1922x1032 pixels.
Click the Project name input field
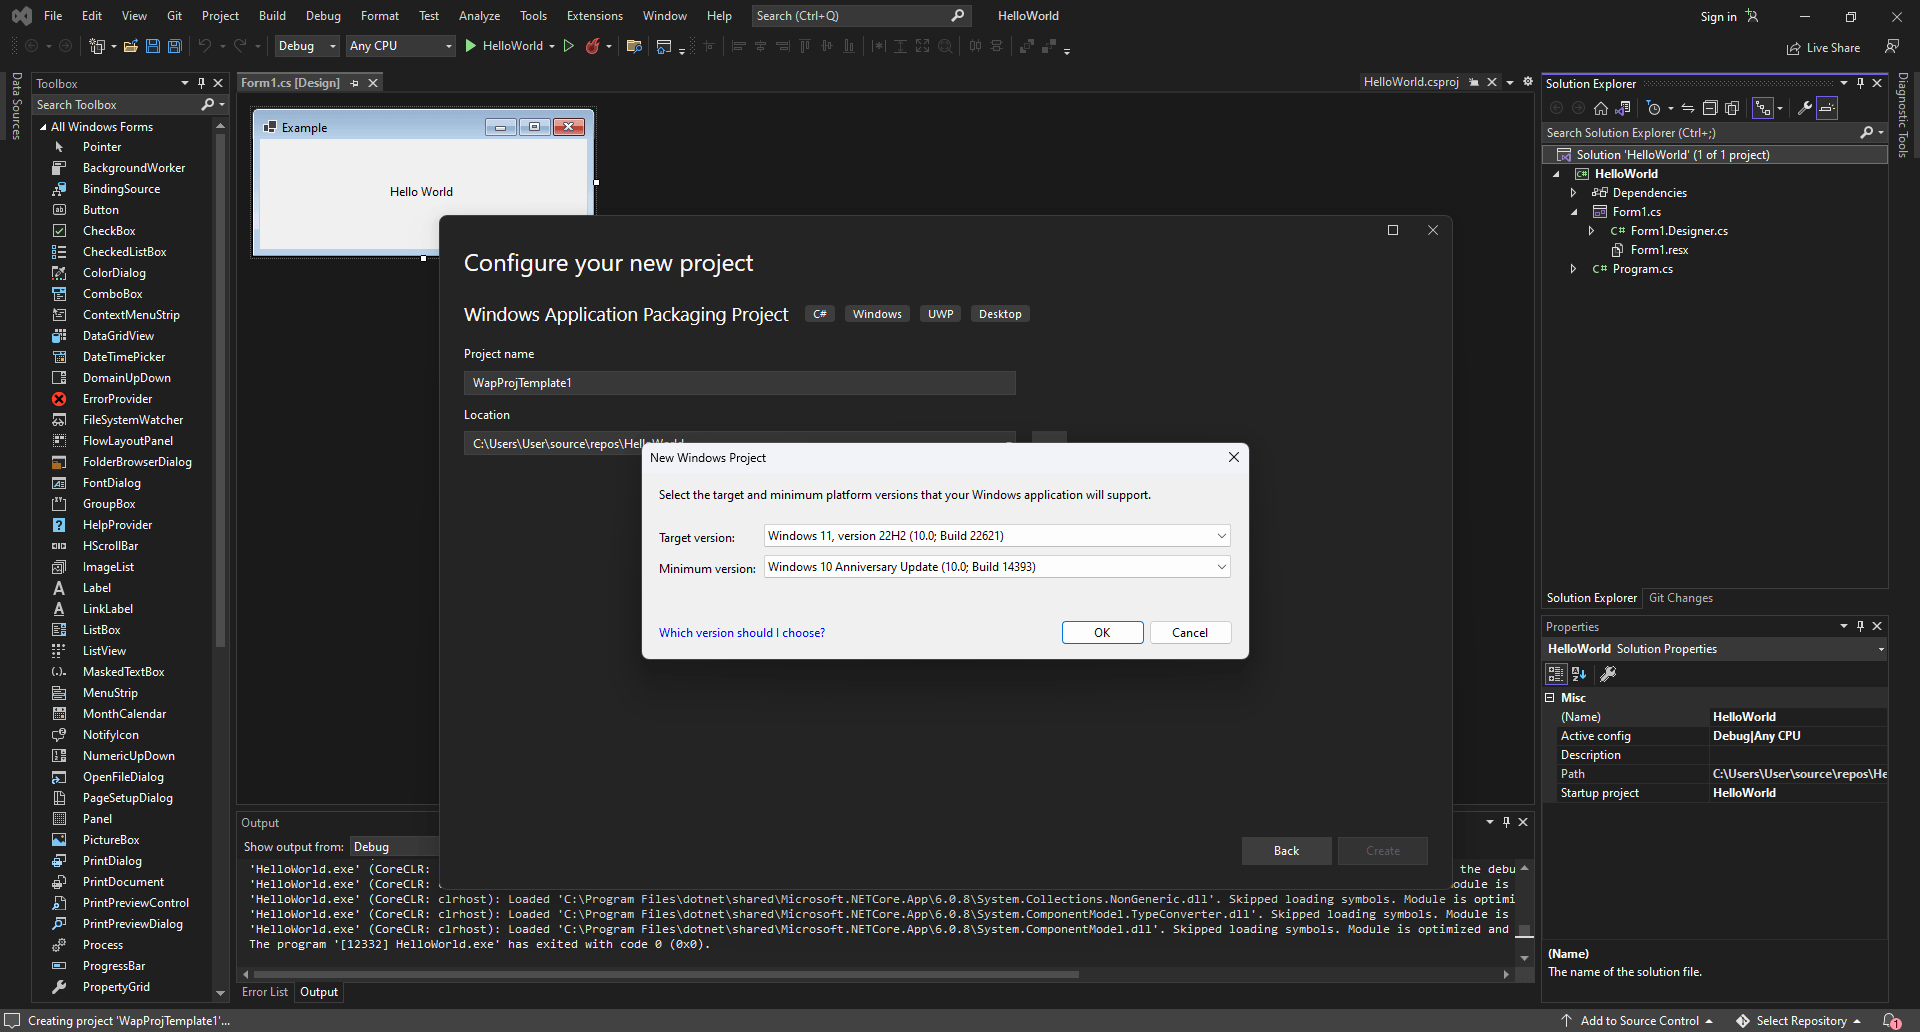739,383
